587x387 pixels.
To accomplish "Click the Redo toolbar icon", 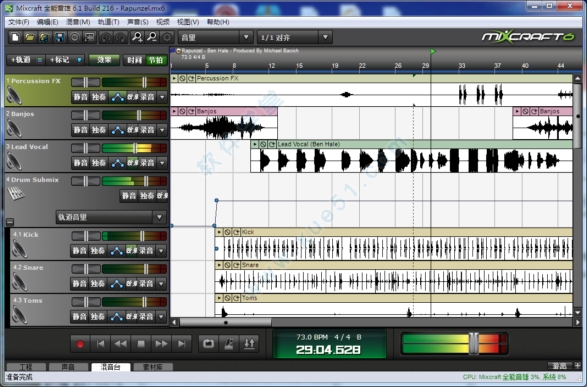I will [121, 37].
